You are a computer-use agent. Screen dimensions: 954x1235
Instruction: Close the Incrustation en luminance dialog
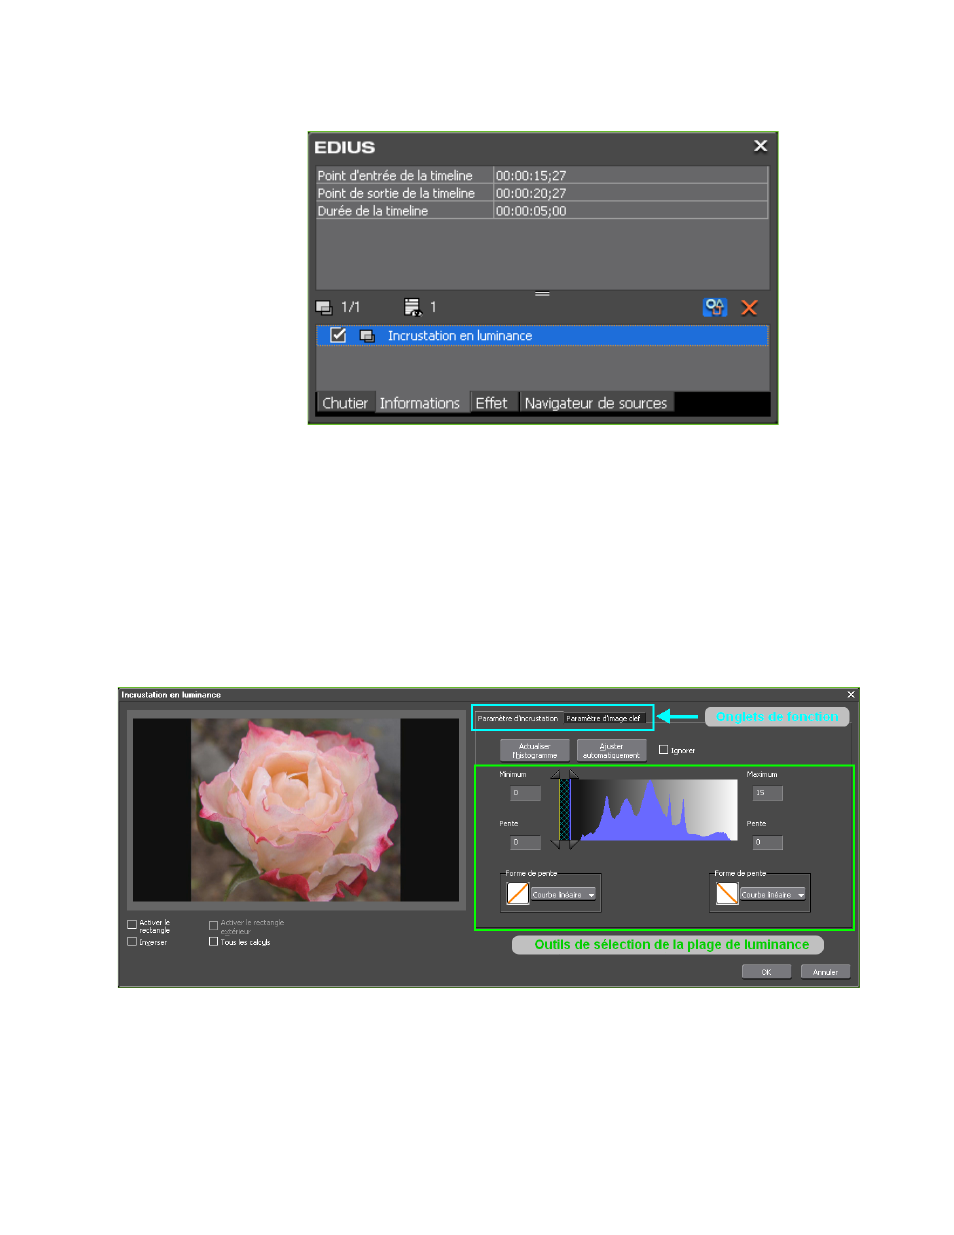click(851, 694)
